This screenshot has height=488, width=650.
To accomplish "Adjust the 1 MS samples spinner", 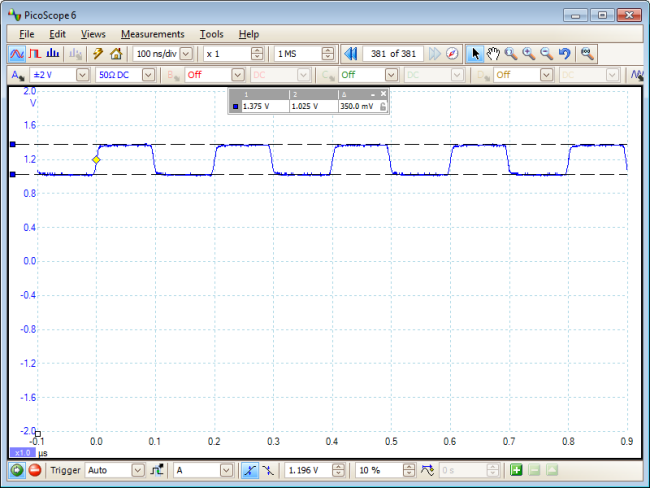I will click(x=327, y=54).
